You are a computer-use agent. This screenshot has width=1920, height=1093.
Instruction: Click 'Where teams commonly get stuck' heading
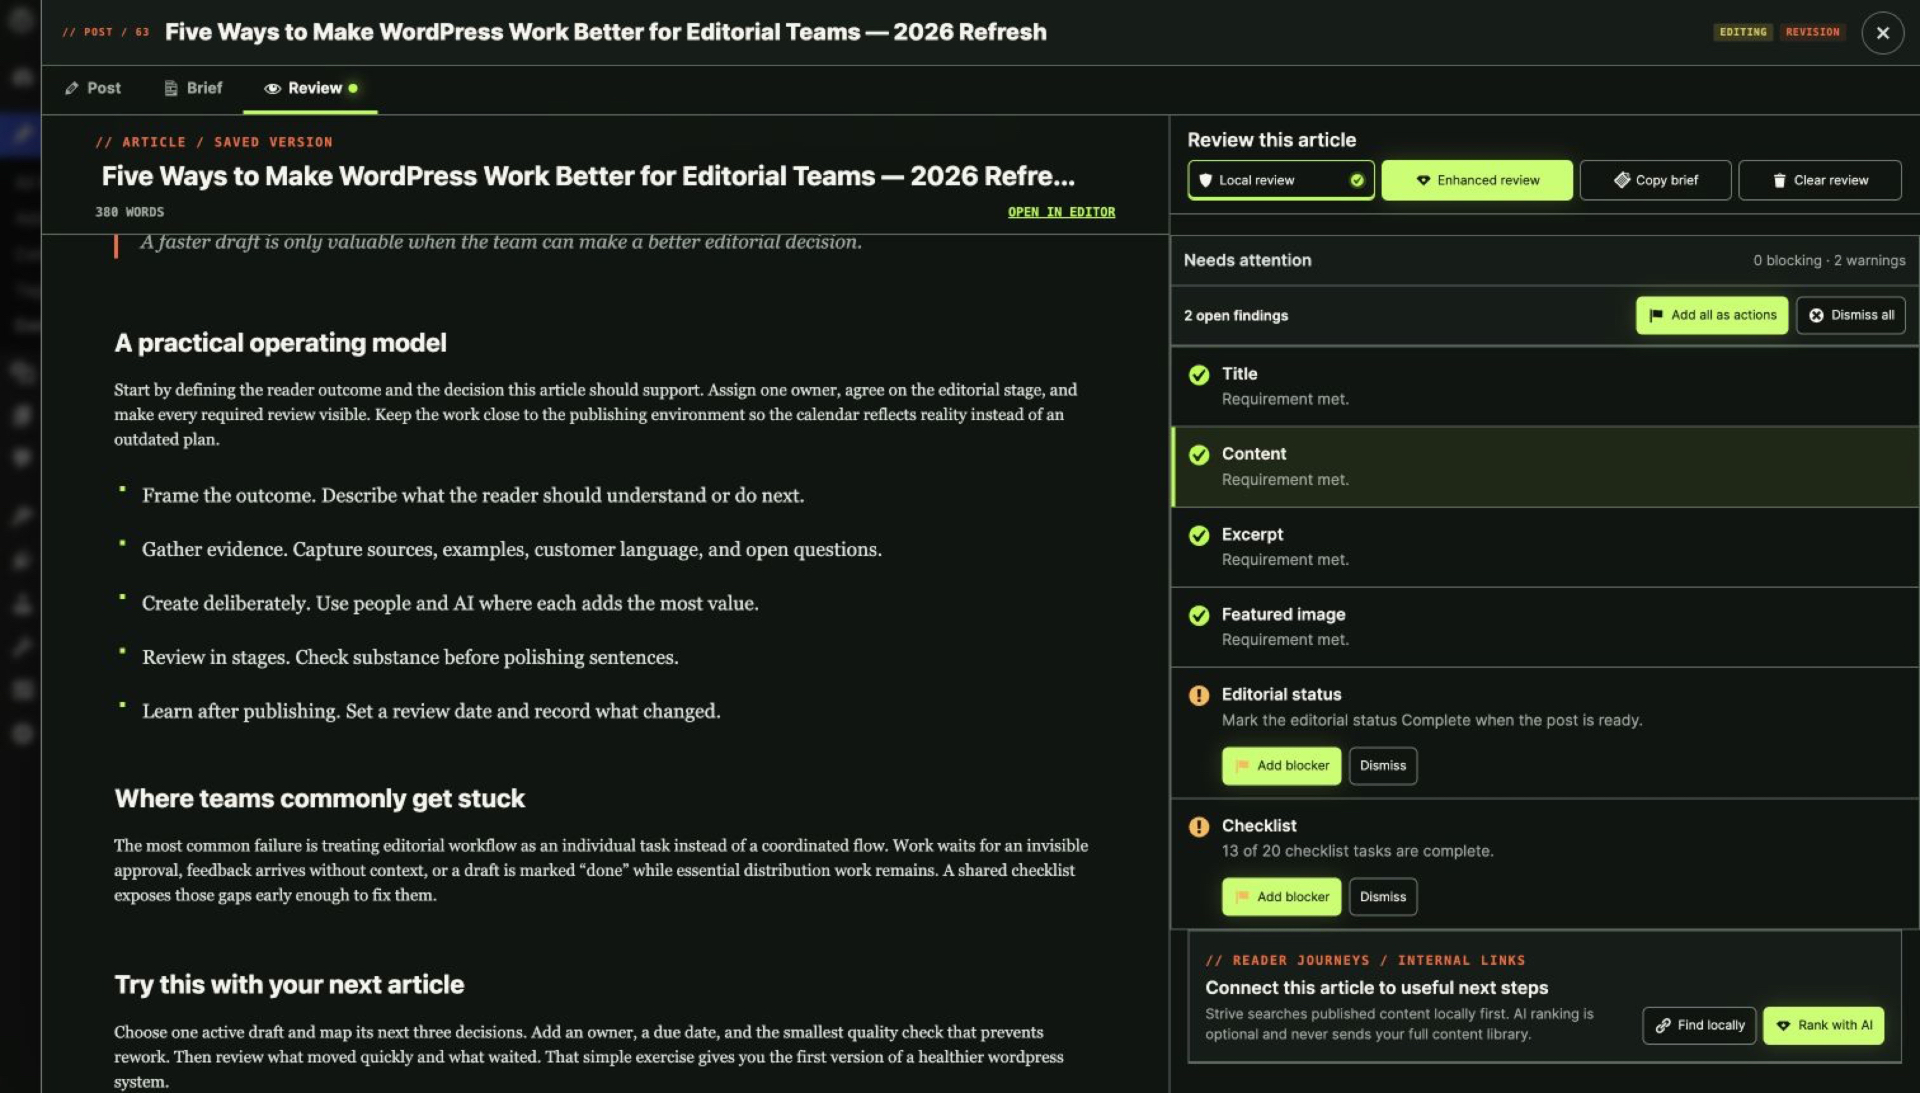[x=319, y=799]
